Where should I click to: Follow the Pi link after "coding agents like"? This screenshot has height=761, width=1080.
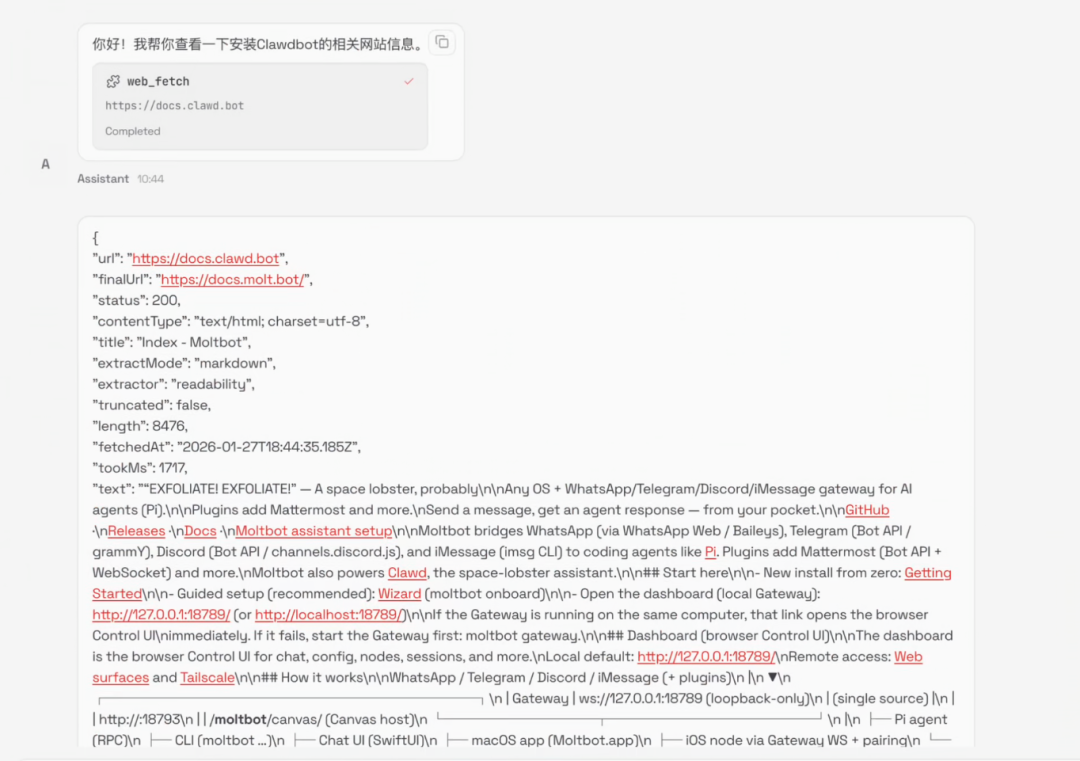tap(710, 552)
